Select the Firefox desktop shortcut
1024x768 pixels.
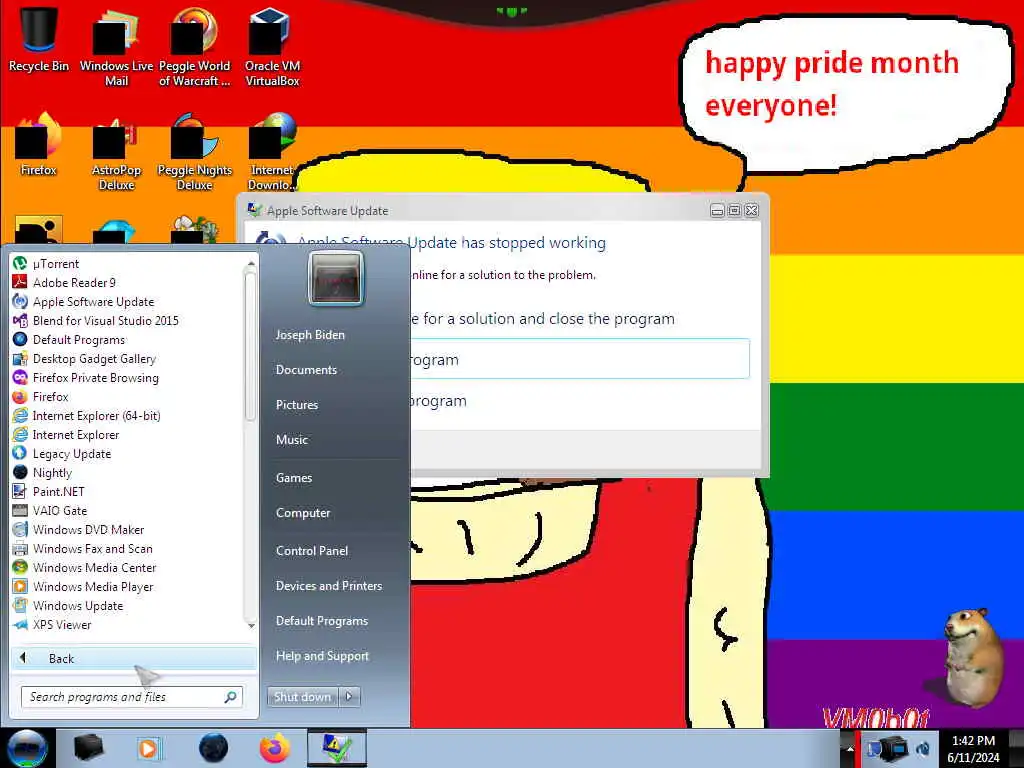coord(39,144)
